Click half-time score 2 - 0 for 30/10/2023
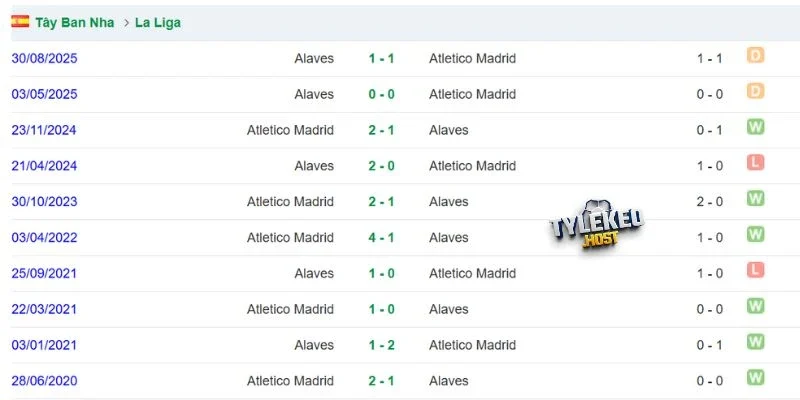Viewport: 800px width, 400px height. pos(710,202)
